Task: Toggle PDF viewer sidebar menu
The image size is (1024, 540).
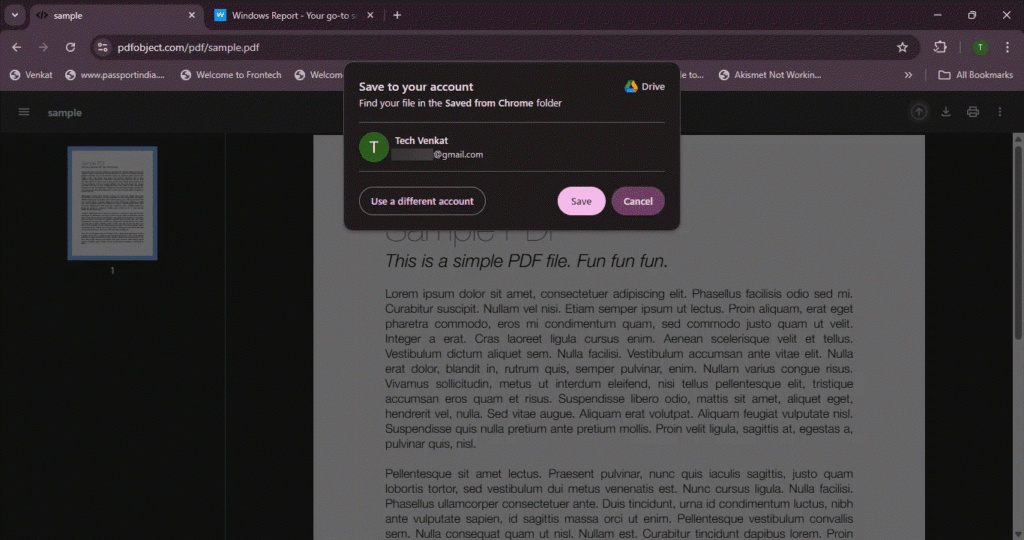Action: click(x=24, y=112)
